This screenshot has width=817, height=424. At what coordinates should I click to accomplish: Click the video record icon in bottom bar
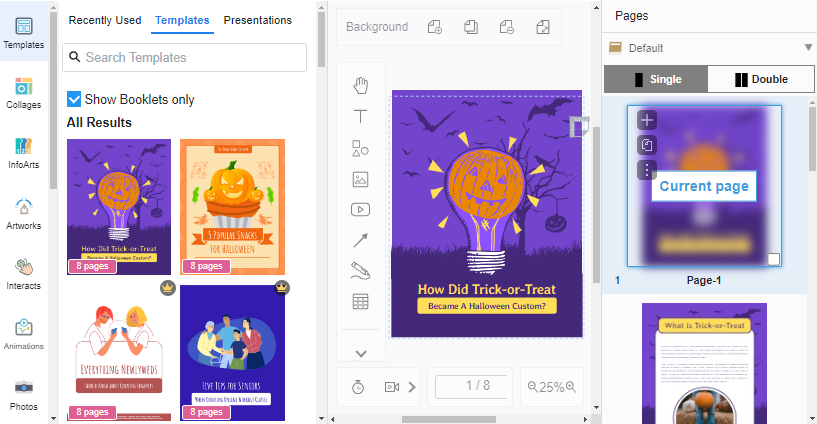click(392, 387)
